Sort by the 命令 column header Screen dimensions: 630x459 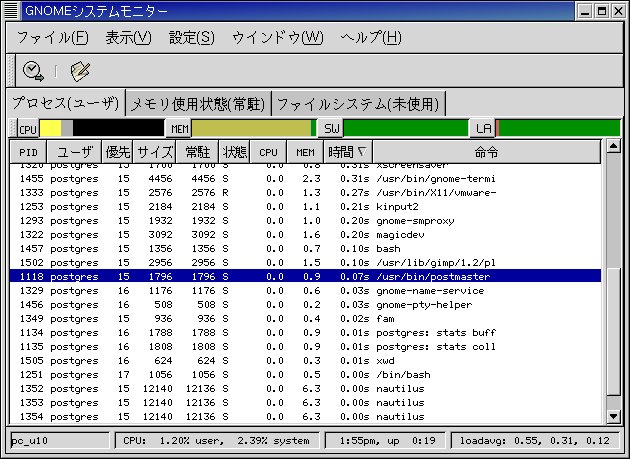(487, 152)
